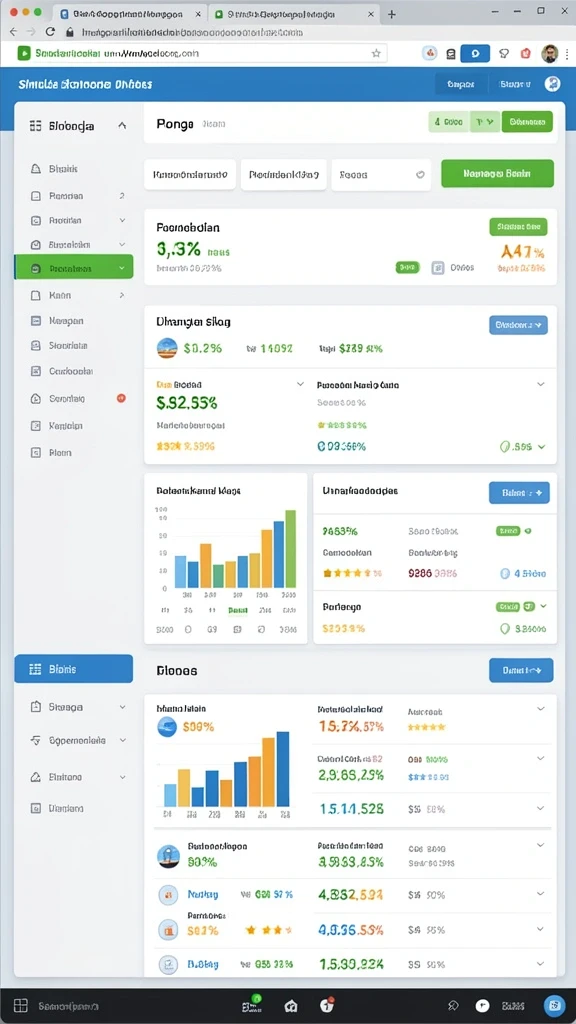
Task: Click the large green button beside the search field
Action: pos(497,174)
